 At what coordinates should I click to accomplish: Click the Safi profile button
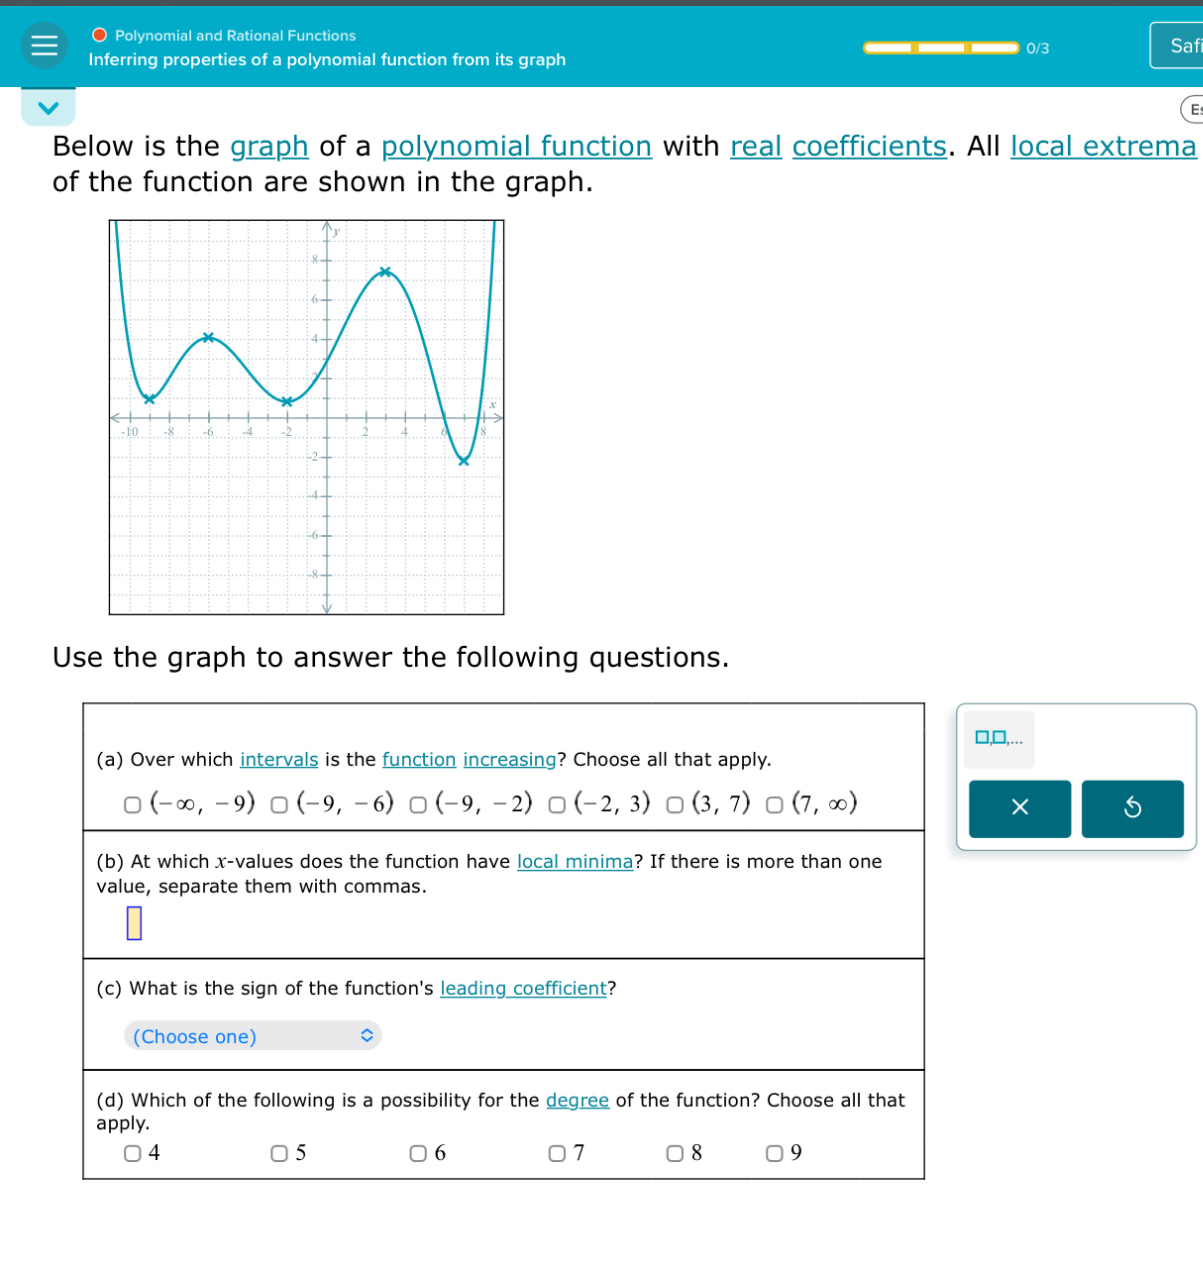(1180, 45)
